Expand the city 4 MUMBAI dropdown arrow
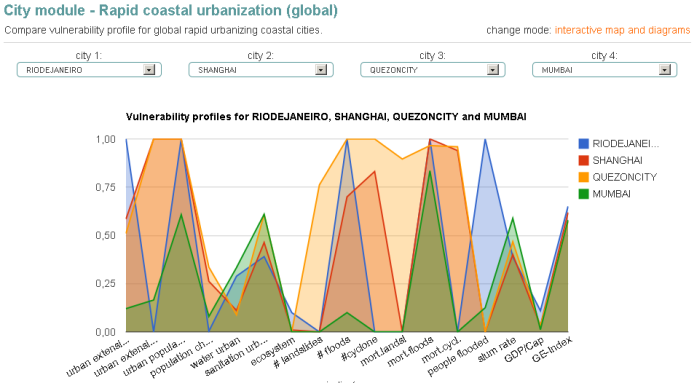This screenshot has height=383, width=700. coord(665,70)
